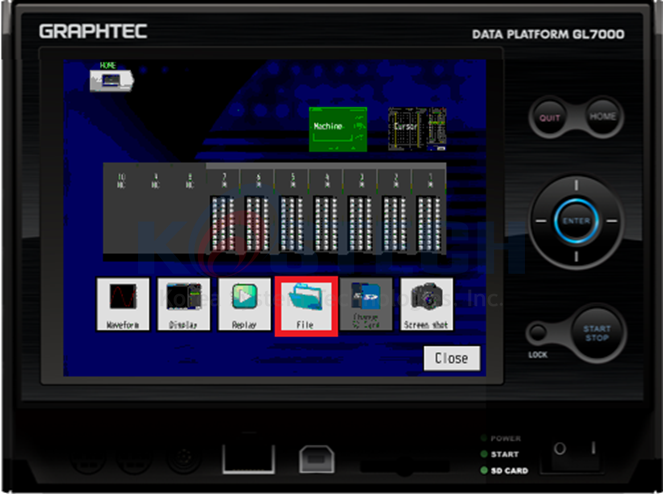This screenshot has height=494, width=663.
Task: Click the SD CARD indicator LED
Action: (484, 470)
